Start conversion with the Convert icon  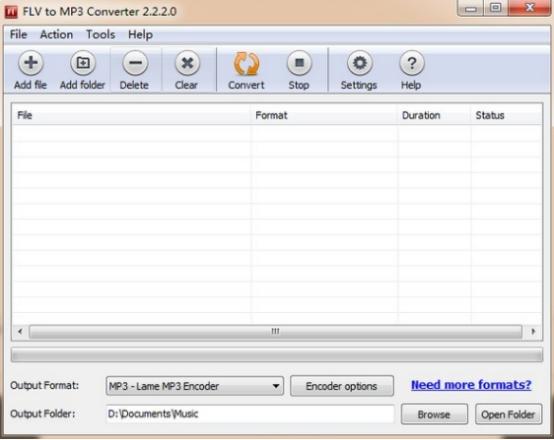pyautogui.click(x=246, y=64)
